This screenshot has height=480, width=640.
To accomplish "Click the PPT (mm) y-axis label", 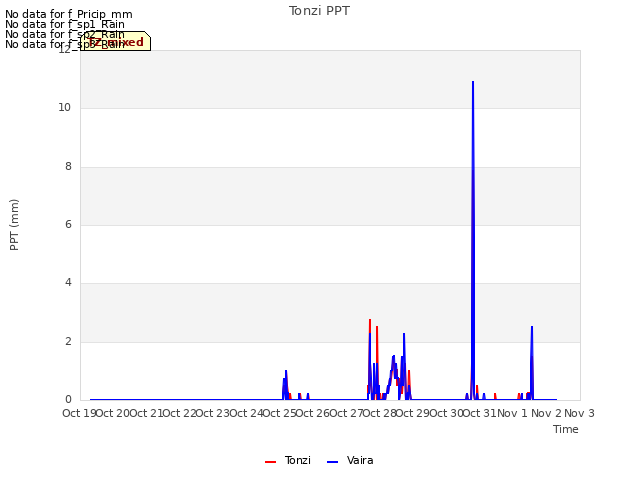I will click(14, 225).
